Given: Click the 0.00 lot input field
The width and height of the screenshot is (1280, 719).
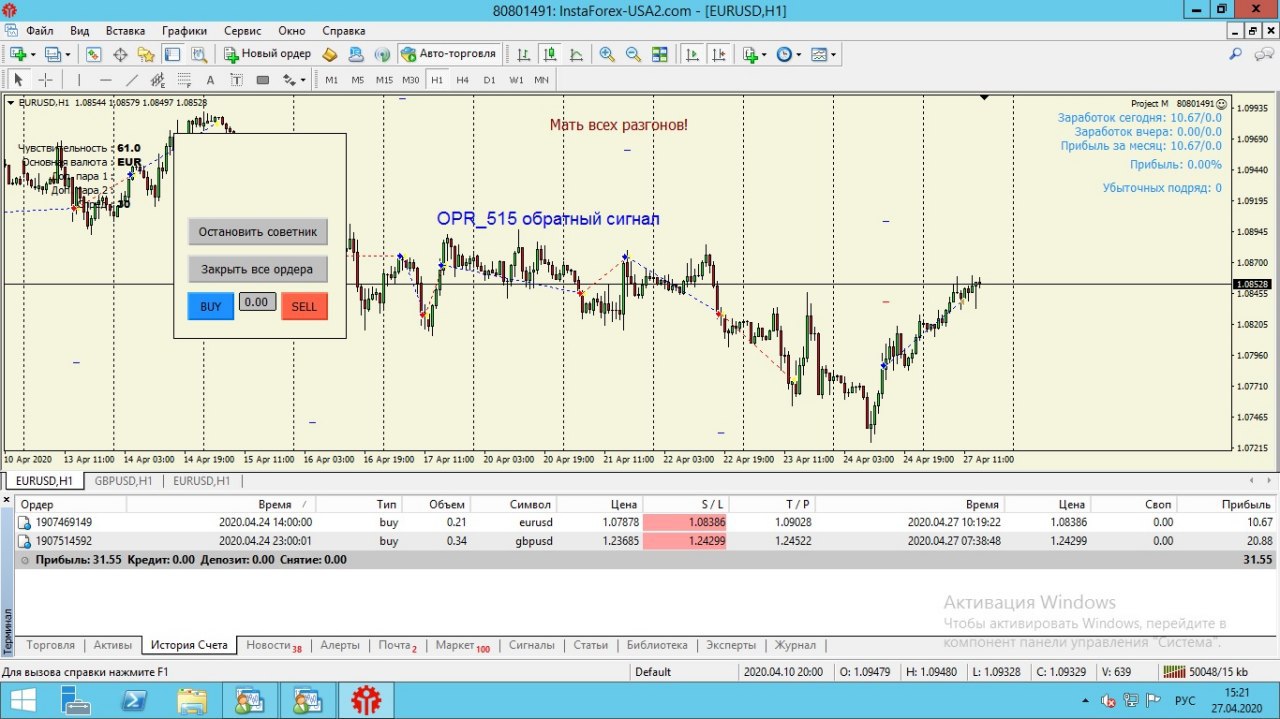Looking at the screenshot, I should click(257, 301).
